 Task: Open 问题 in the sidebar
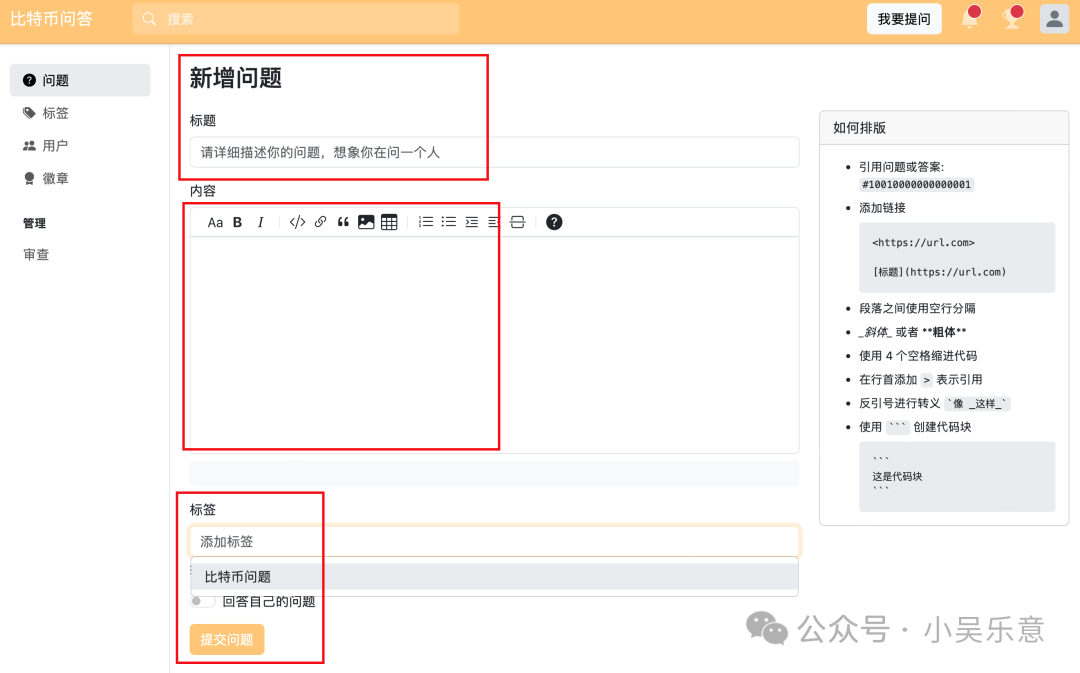point(80,80)
